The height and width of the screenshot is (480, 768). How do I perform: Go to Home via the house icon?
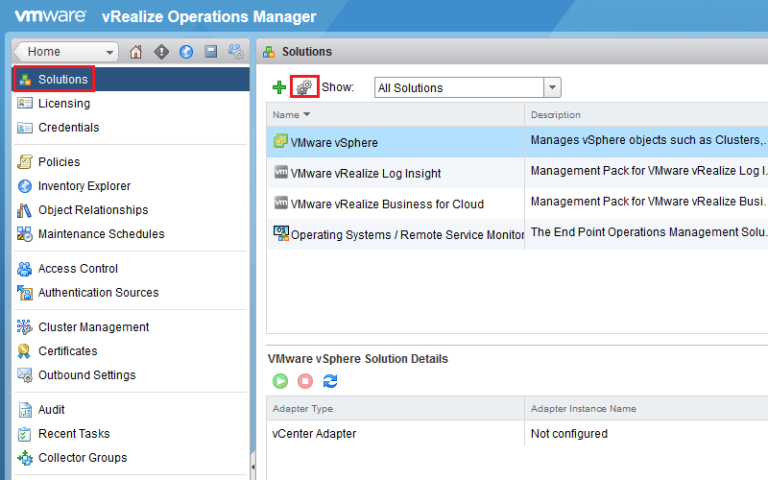click(136, 52)
